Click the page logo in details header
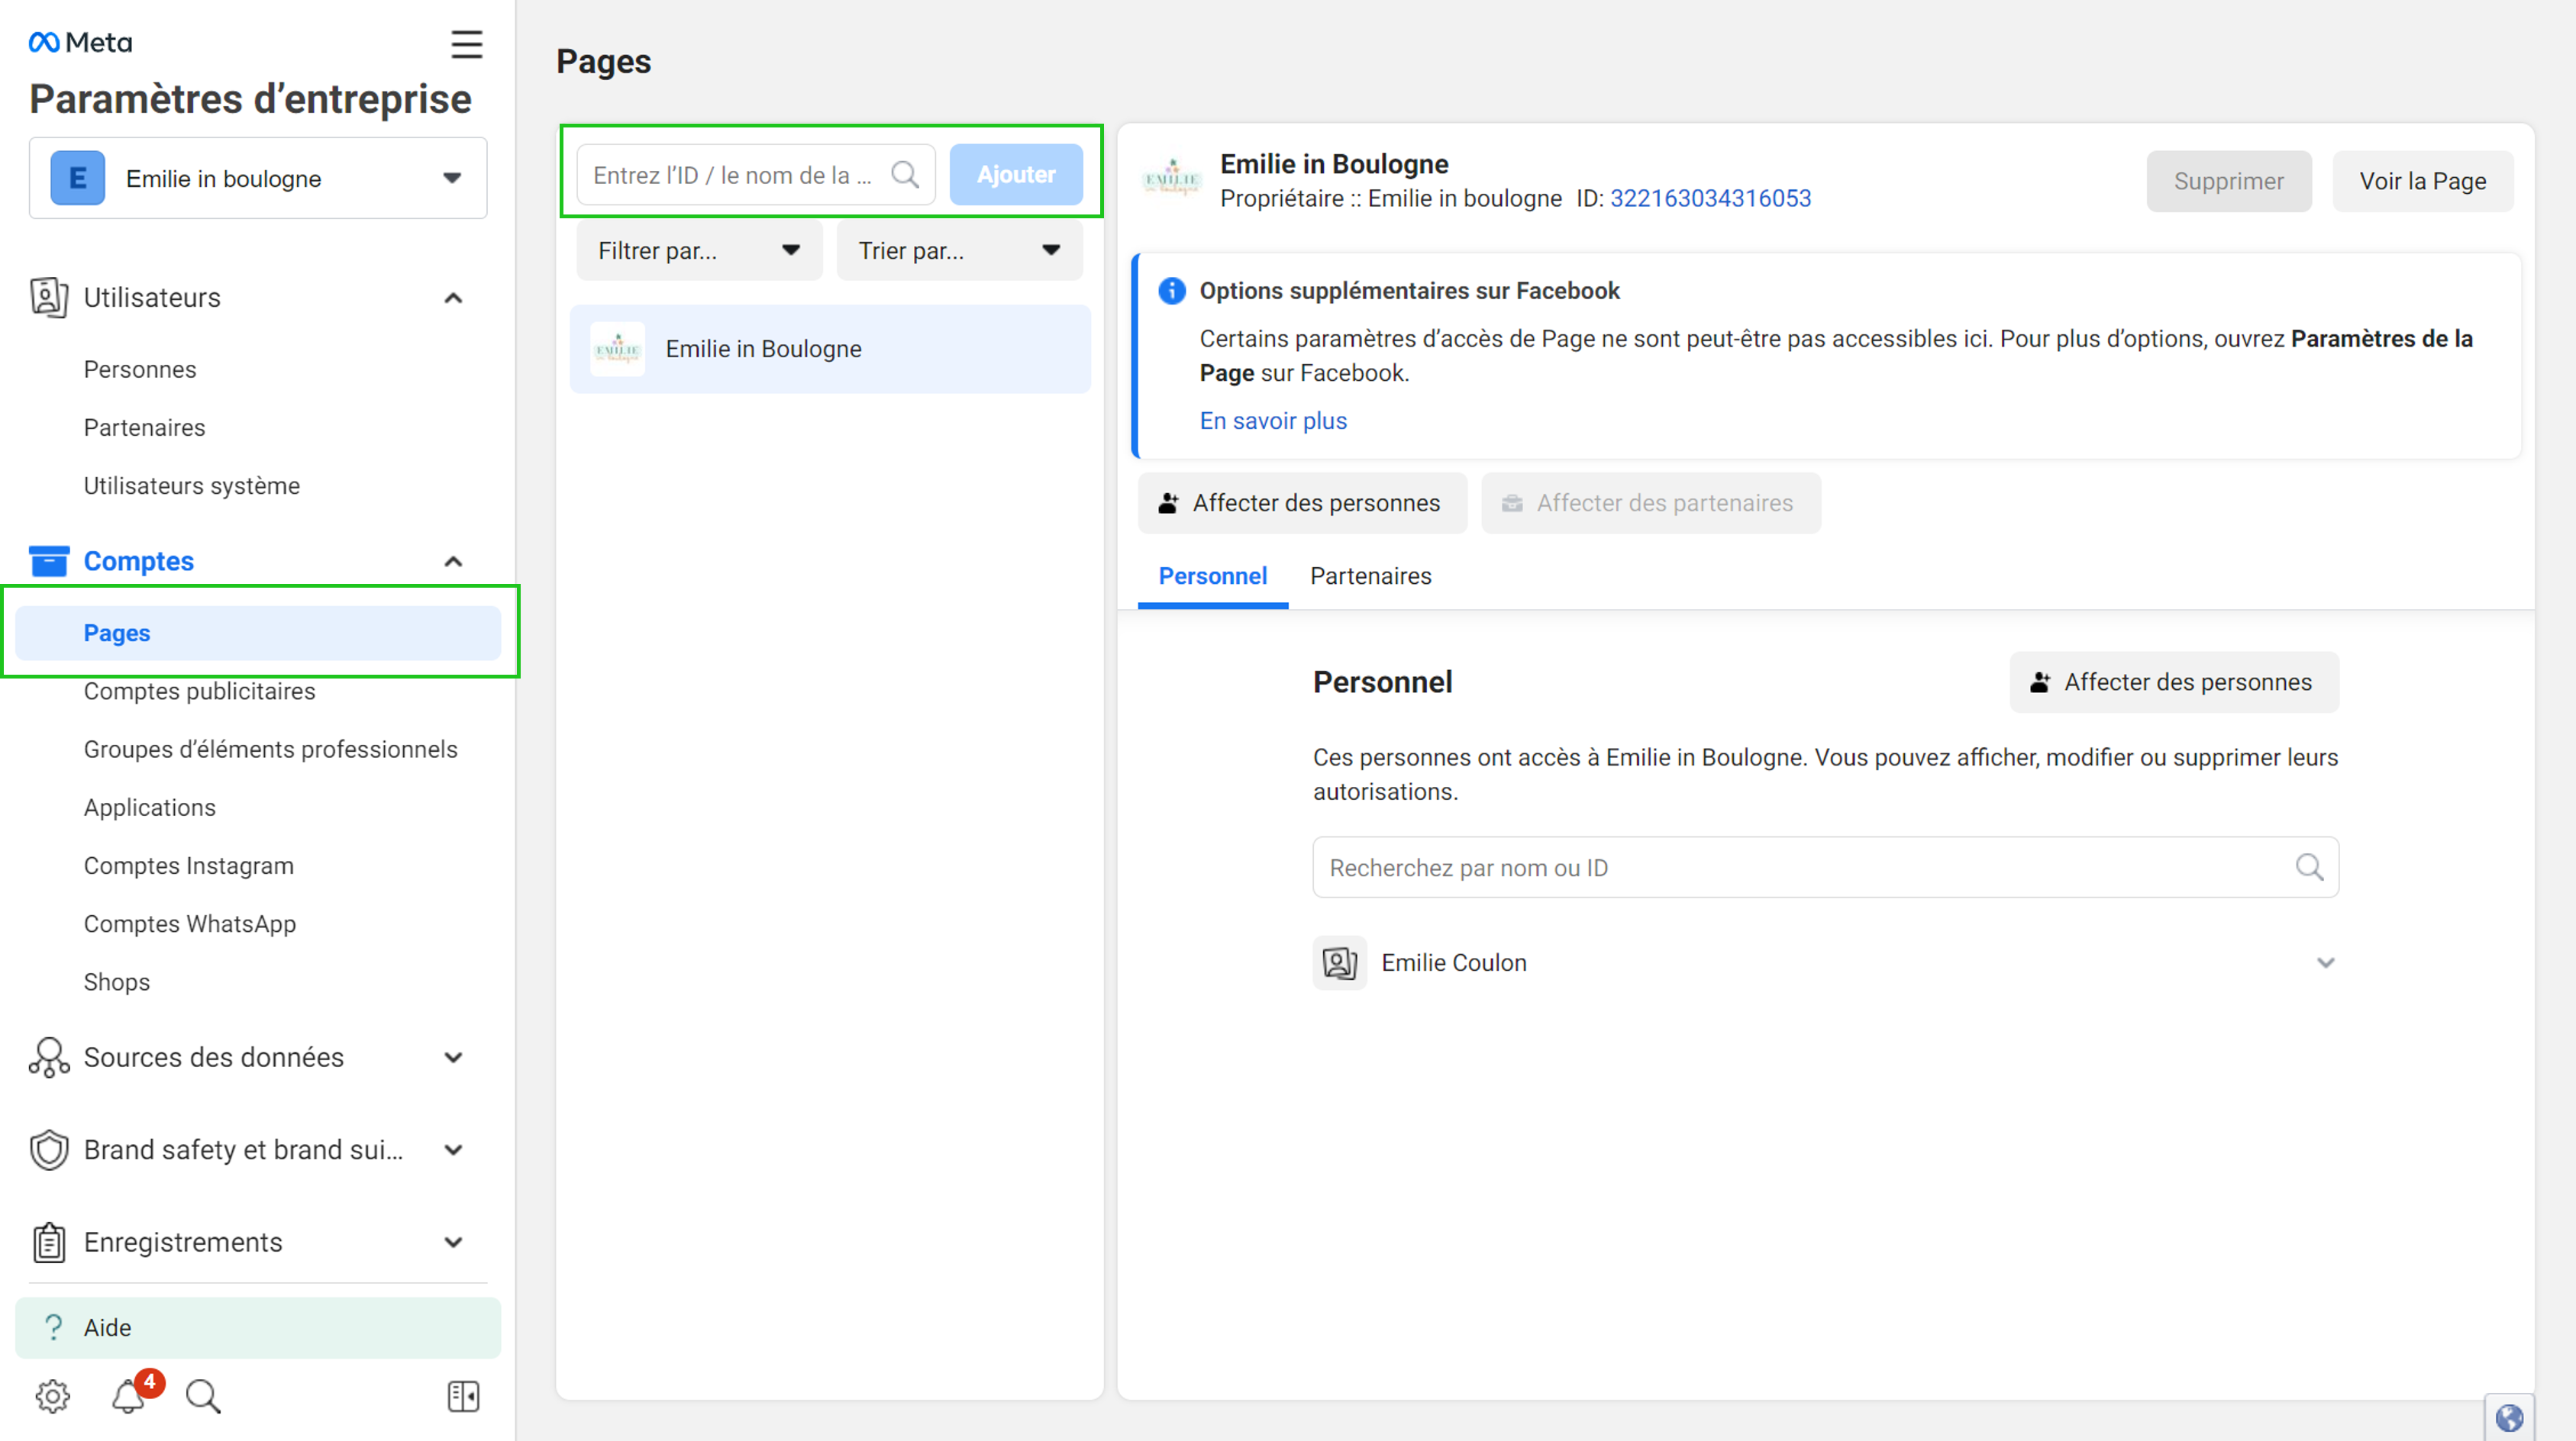Screen dimensions: 2576x1441 click(1171, 179)
